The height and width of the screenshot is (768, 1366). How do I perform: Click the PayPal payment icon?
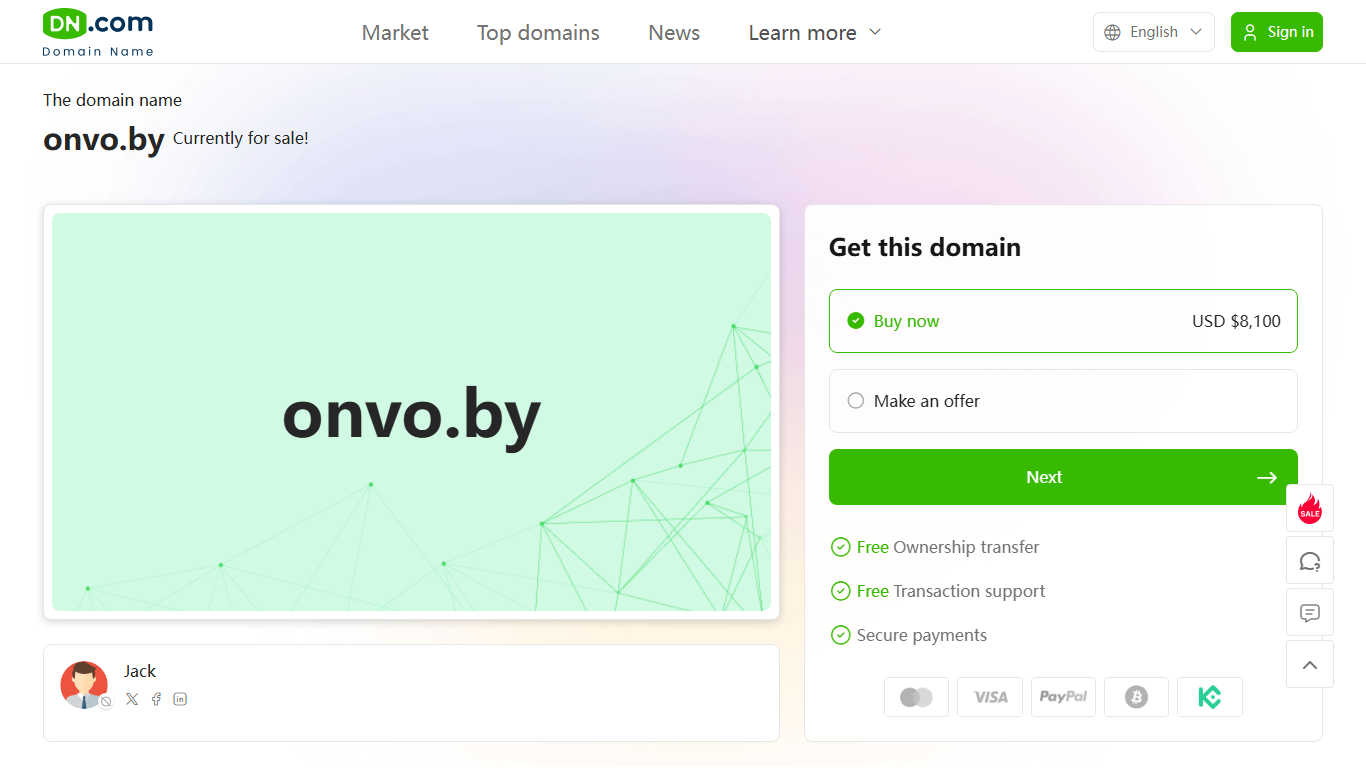[1063, 697]
